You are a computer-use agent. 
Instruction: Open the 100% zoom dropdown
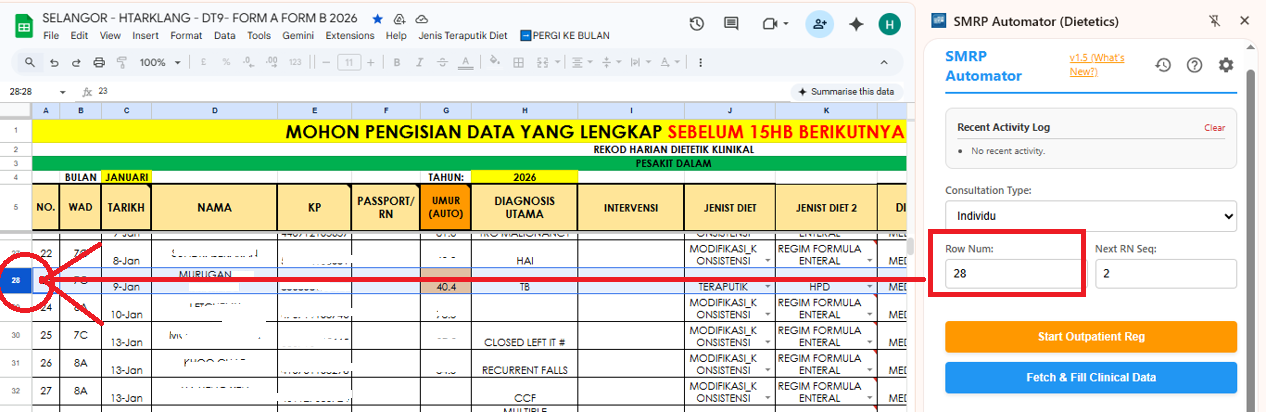tap(160, 62)
